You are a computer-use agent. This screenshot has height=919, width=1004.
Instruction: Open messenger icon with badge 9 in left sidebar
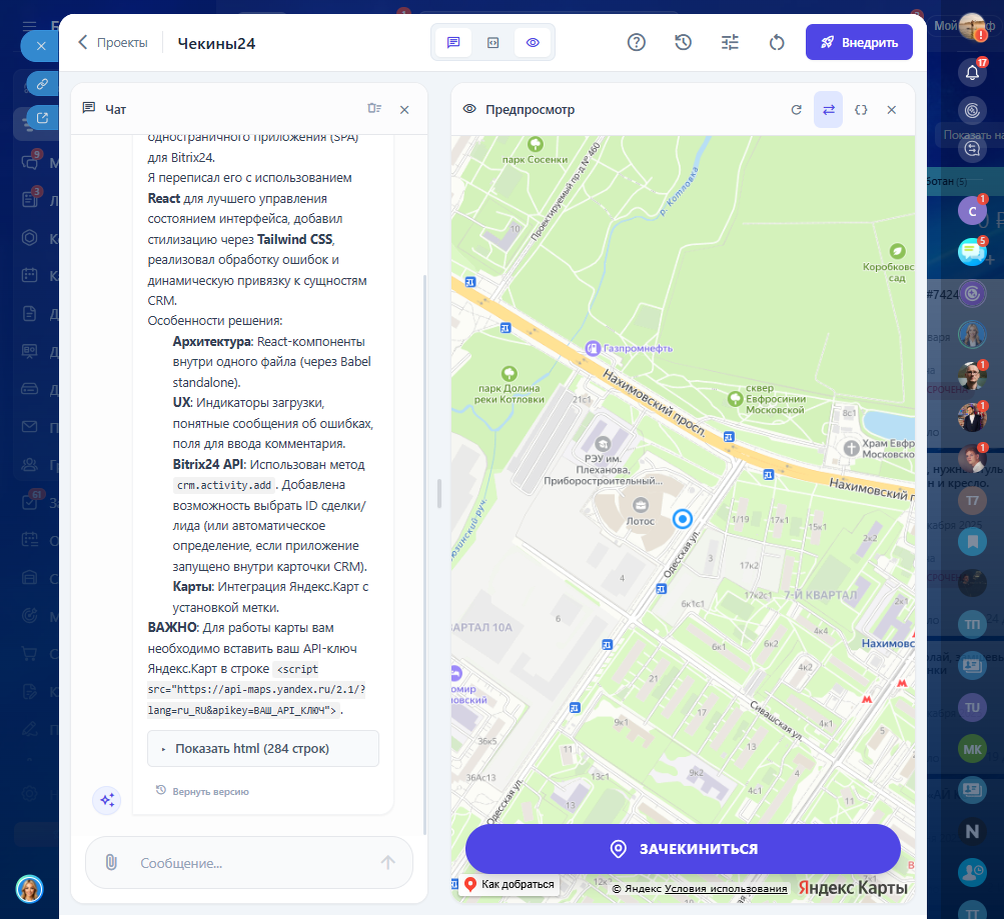point(30,162)
